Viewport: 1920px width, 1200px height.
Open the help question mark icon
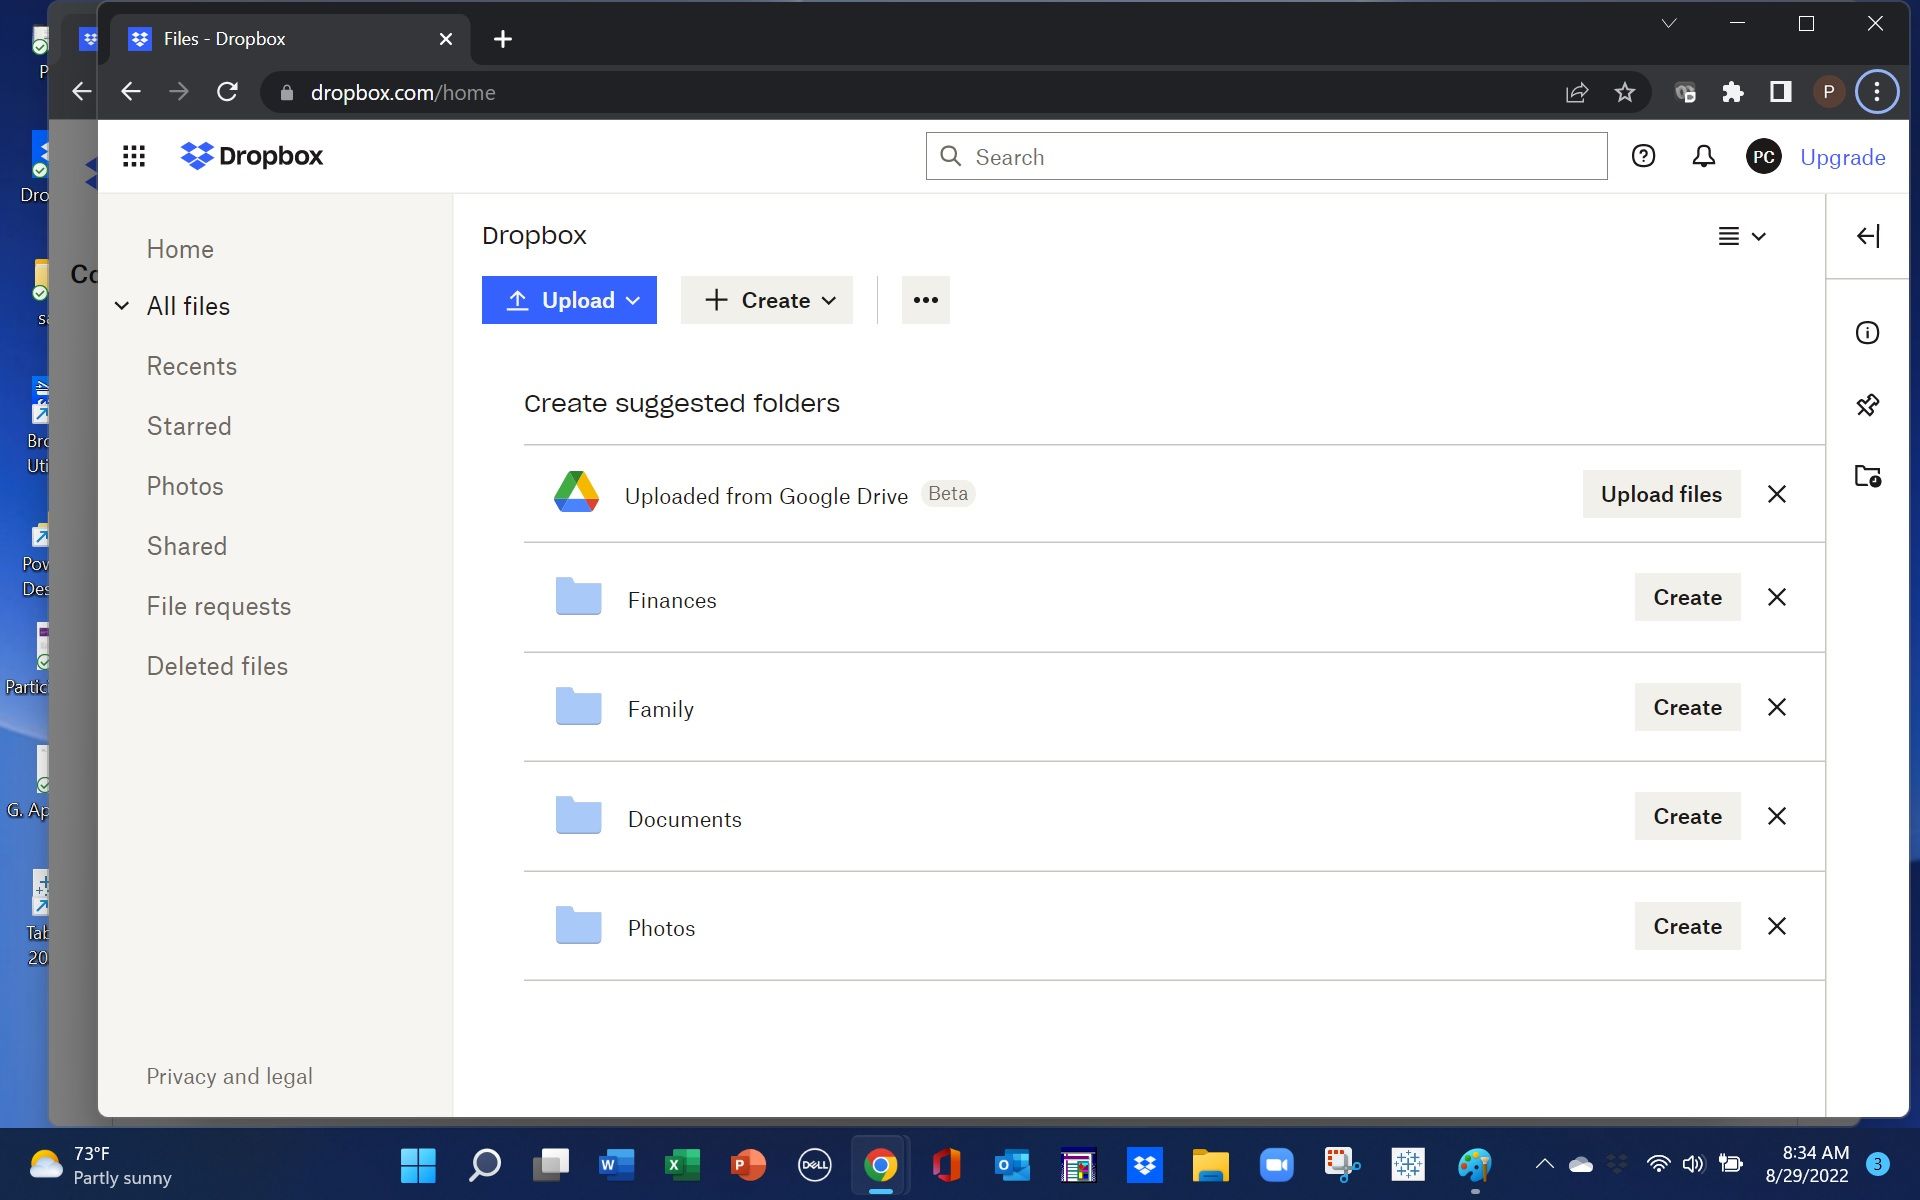1643,156
